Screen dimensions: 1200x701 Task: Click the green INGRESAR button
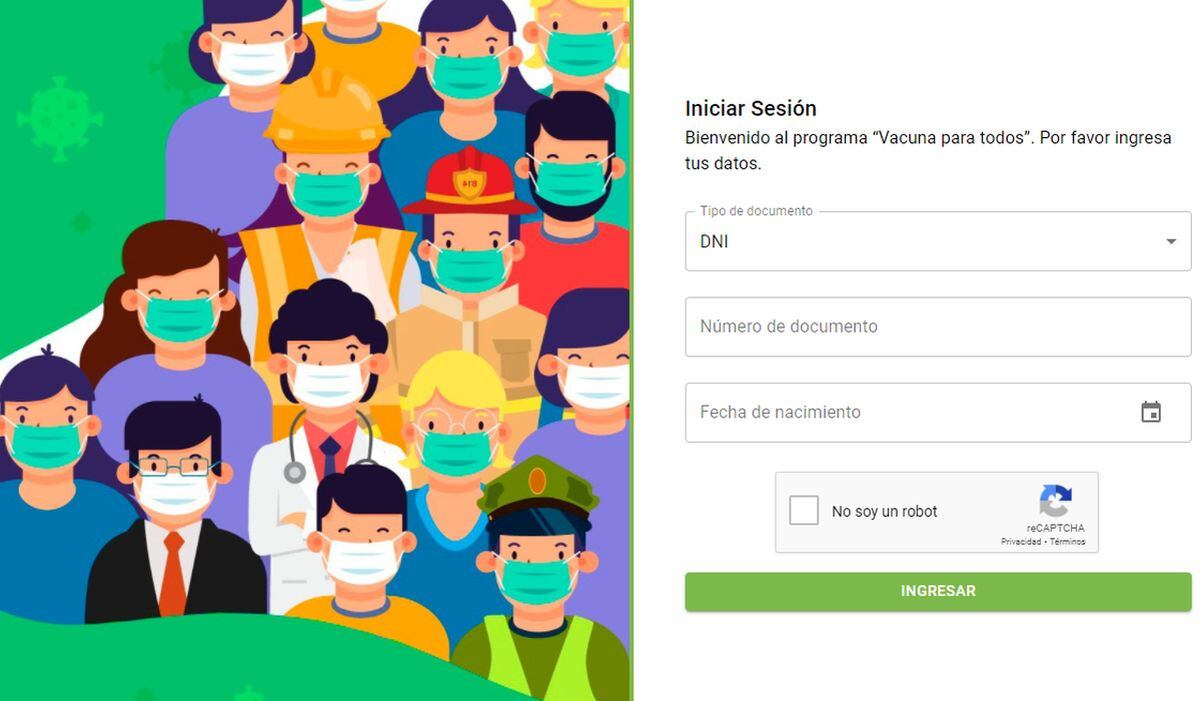[938, 591]
